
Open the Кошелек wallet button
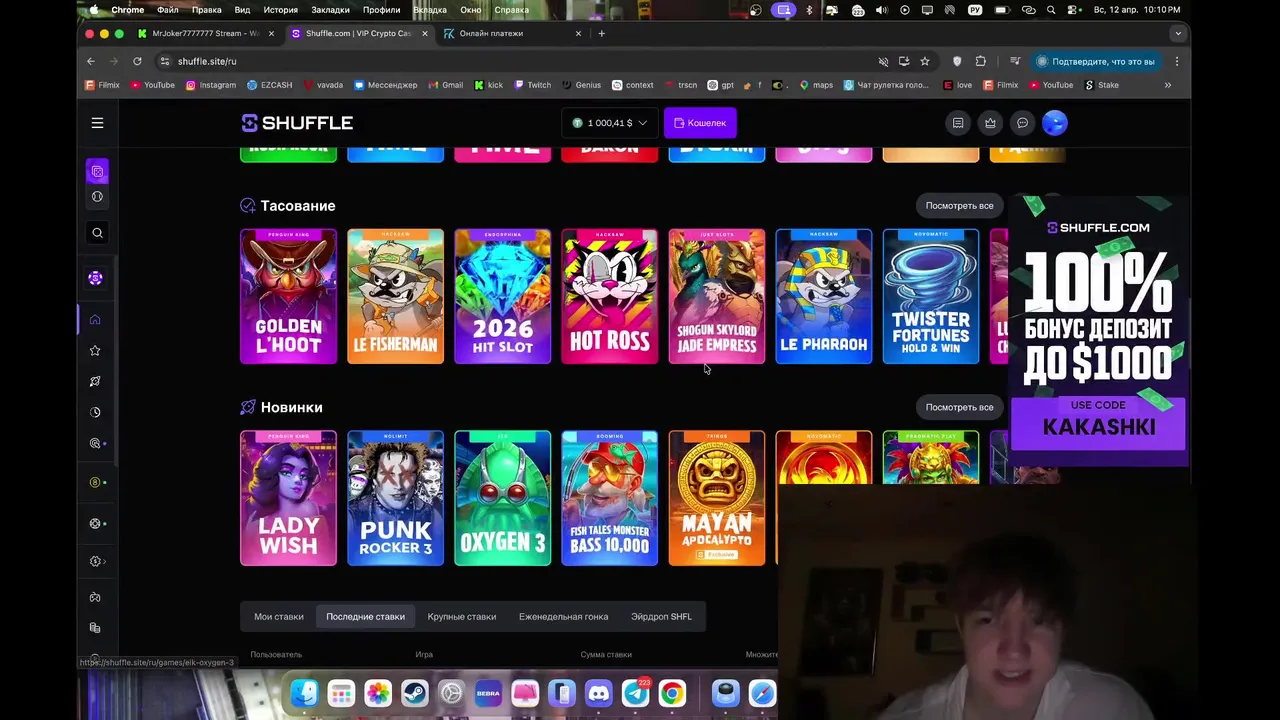(x=700, y=123)
